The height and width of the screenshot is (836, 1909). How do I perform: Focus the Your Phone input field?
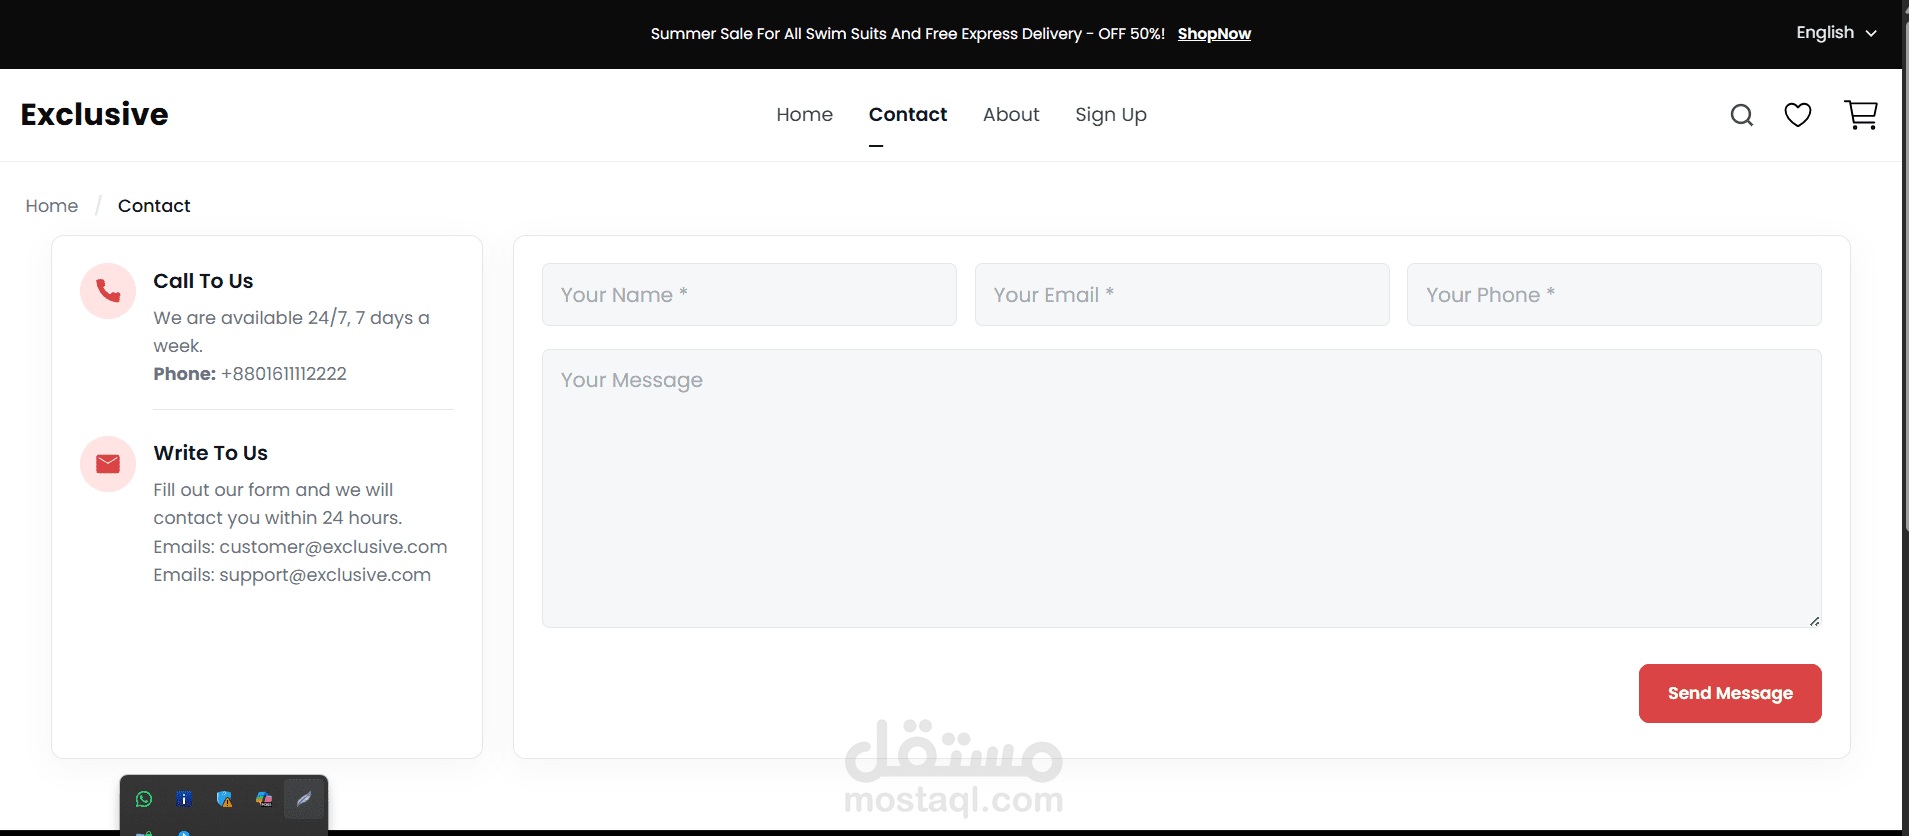click(x=1614, y=295)
